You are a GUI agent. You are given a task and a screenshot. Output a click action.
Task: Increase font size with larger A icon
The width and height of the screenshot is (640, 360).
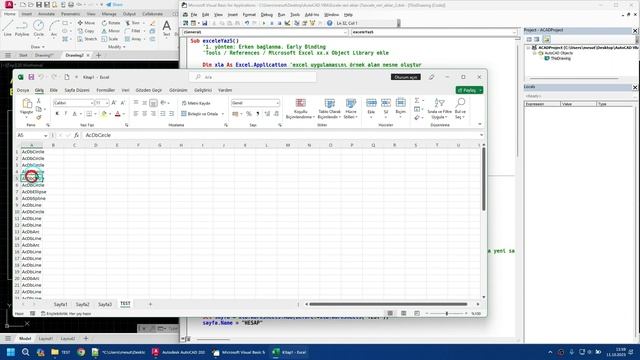point(114,103)
